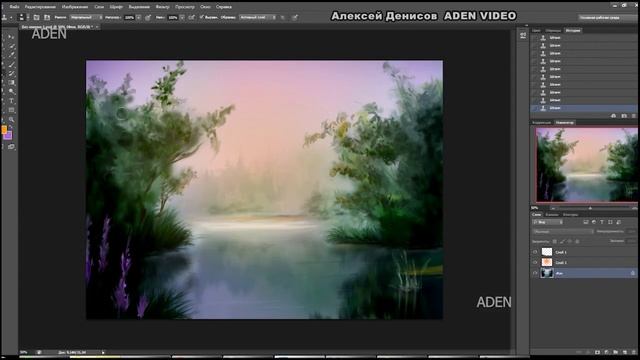
Task: Select the Brush tool in toolbox
Action: click(12, 64)
